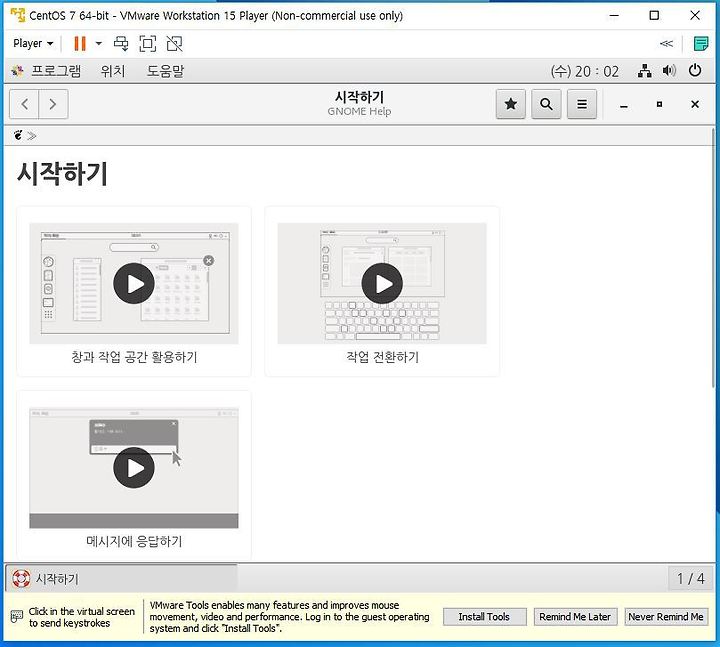Close the GNOME Help window
This screenshot has height=647, width=720.
click(x=695, y=105)
